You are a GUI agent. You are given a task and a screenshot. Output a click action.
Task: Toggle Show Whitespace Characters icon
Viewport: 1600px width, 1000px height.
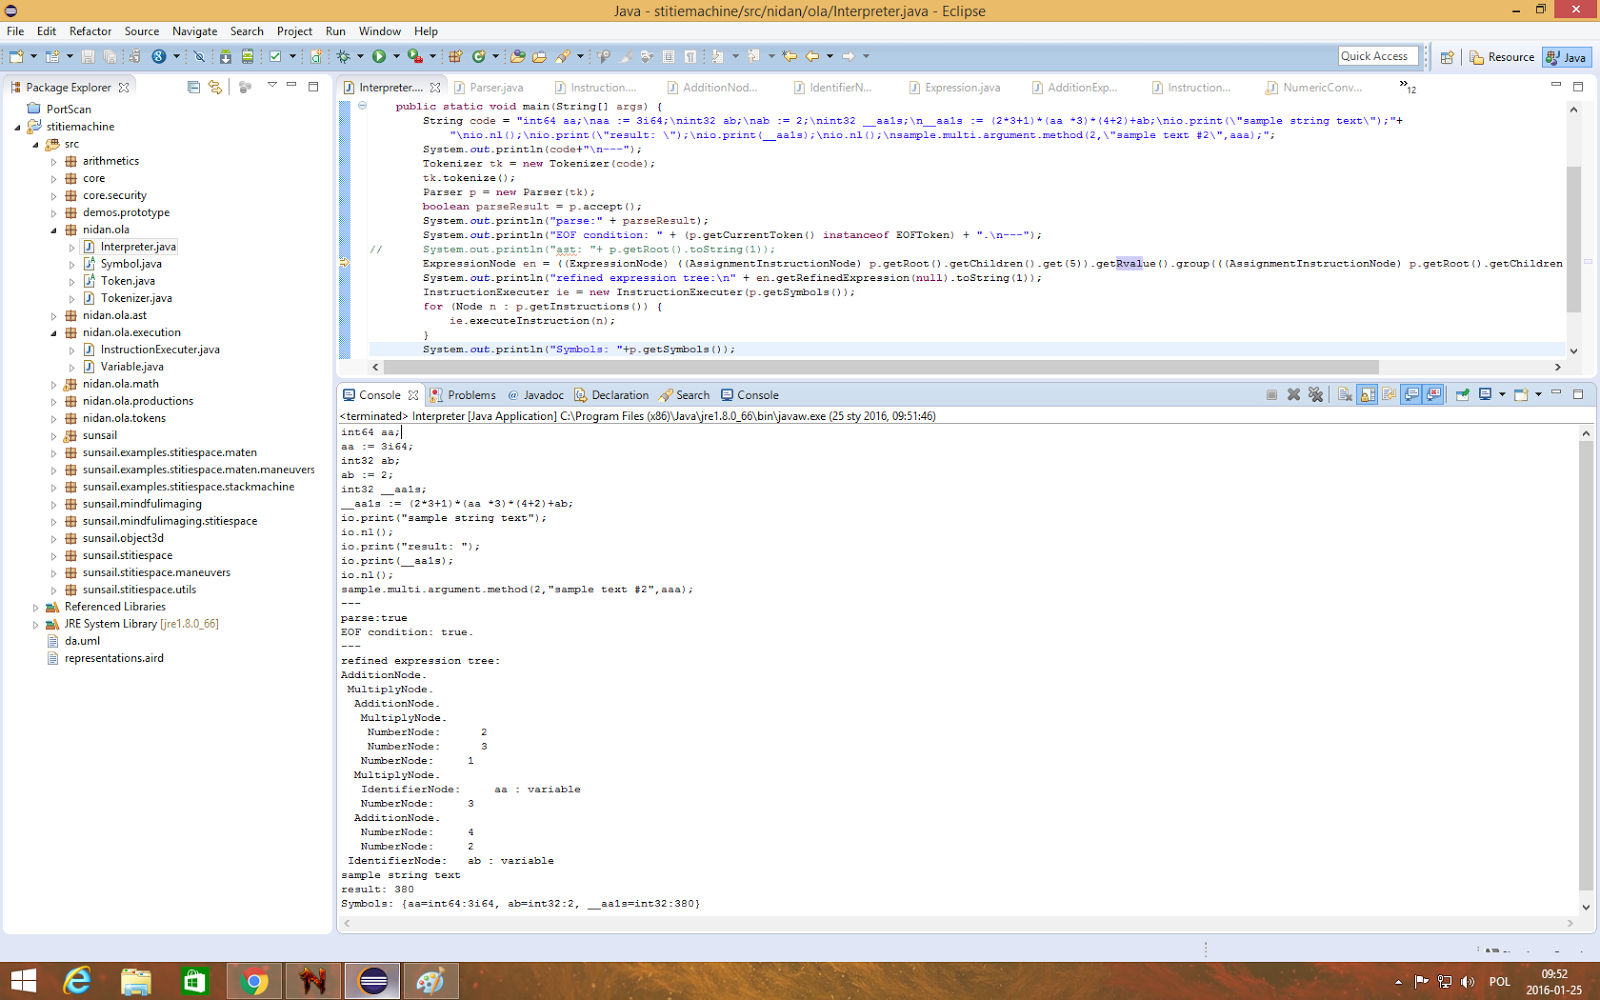click(x=690, y=57)
